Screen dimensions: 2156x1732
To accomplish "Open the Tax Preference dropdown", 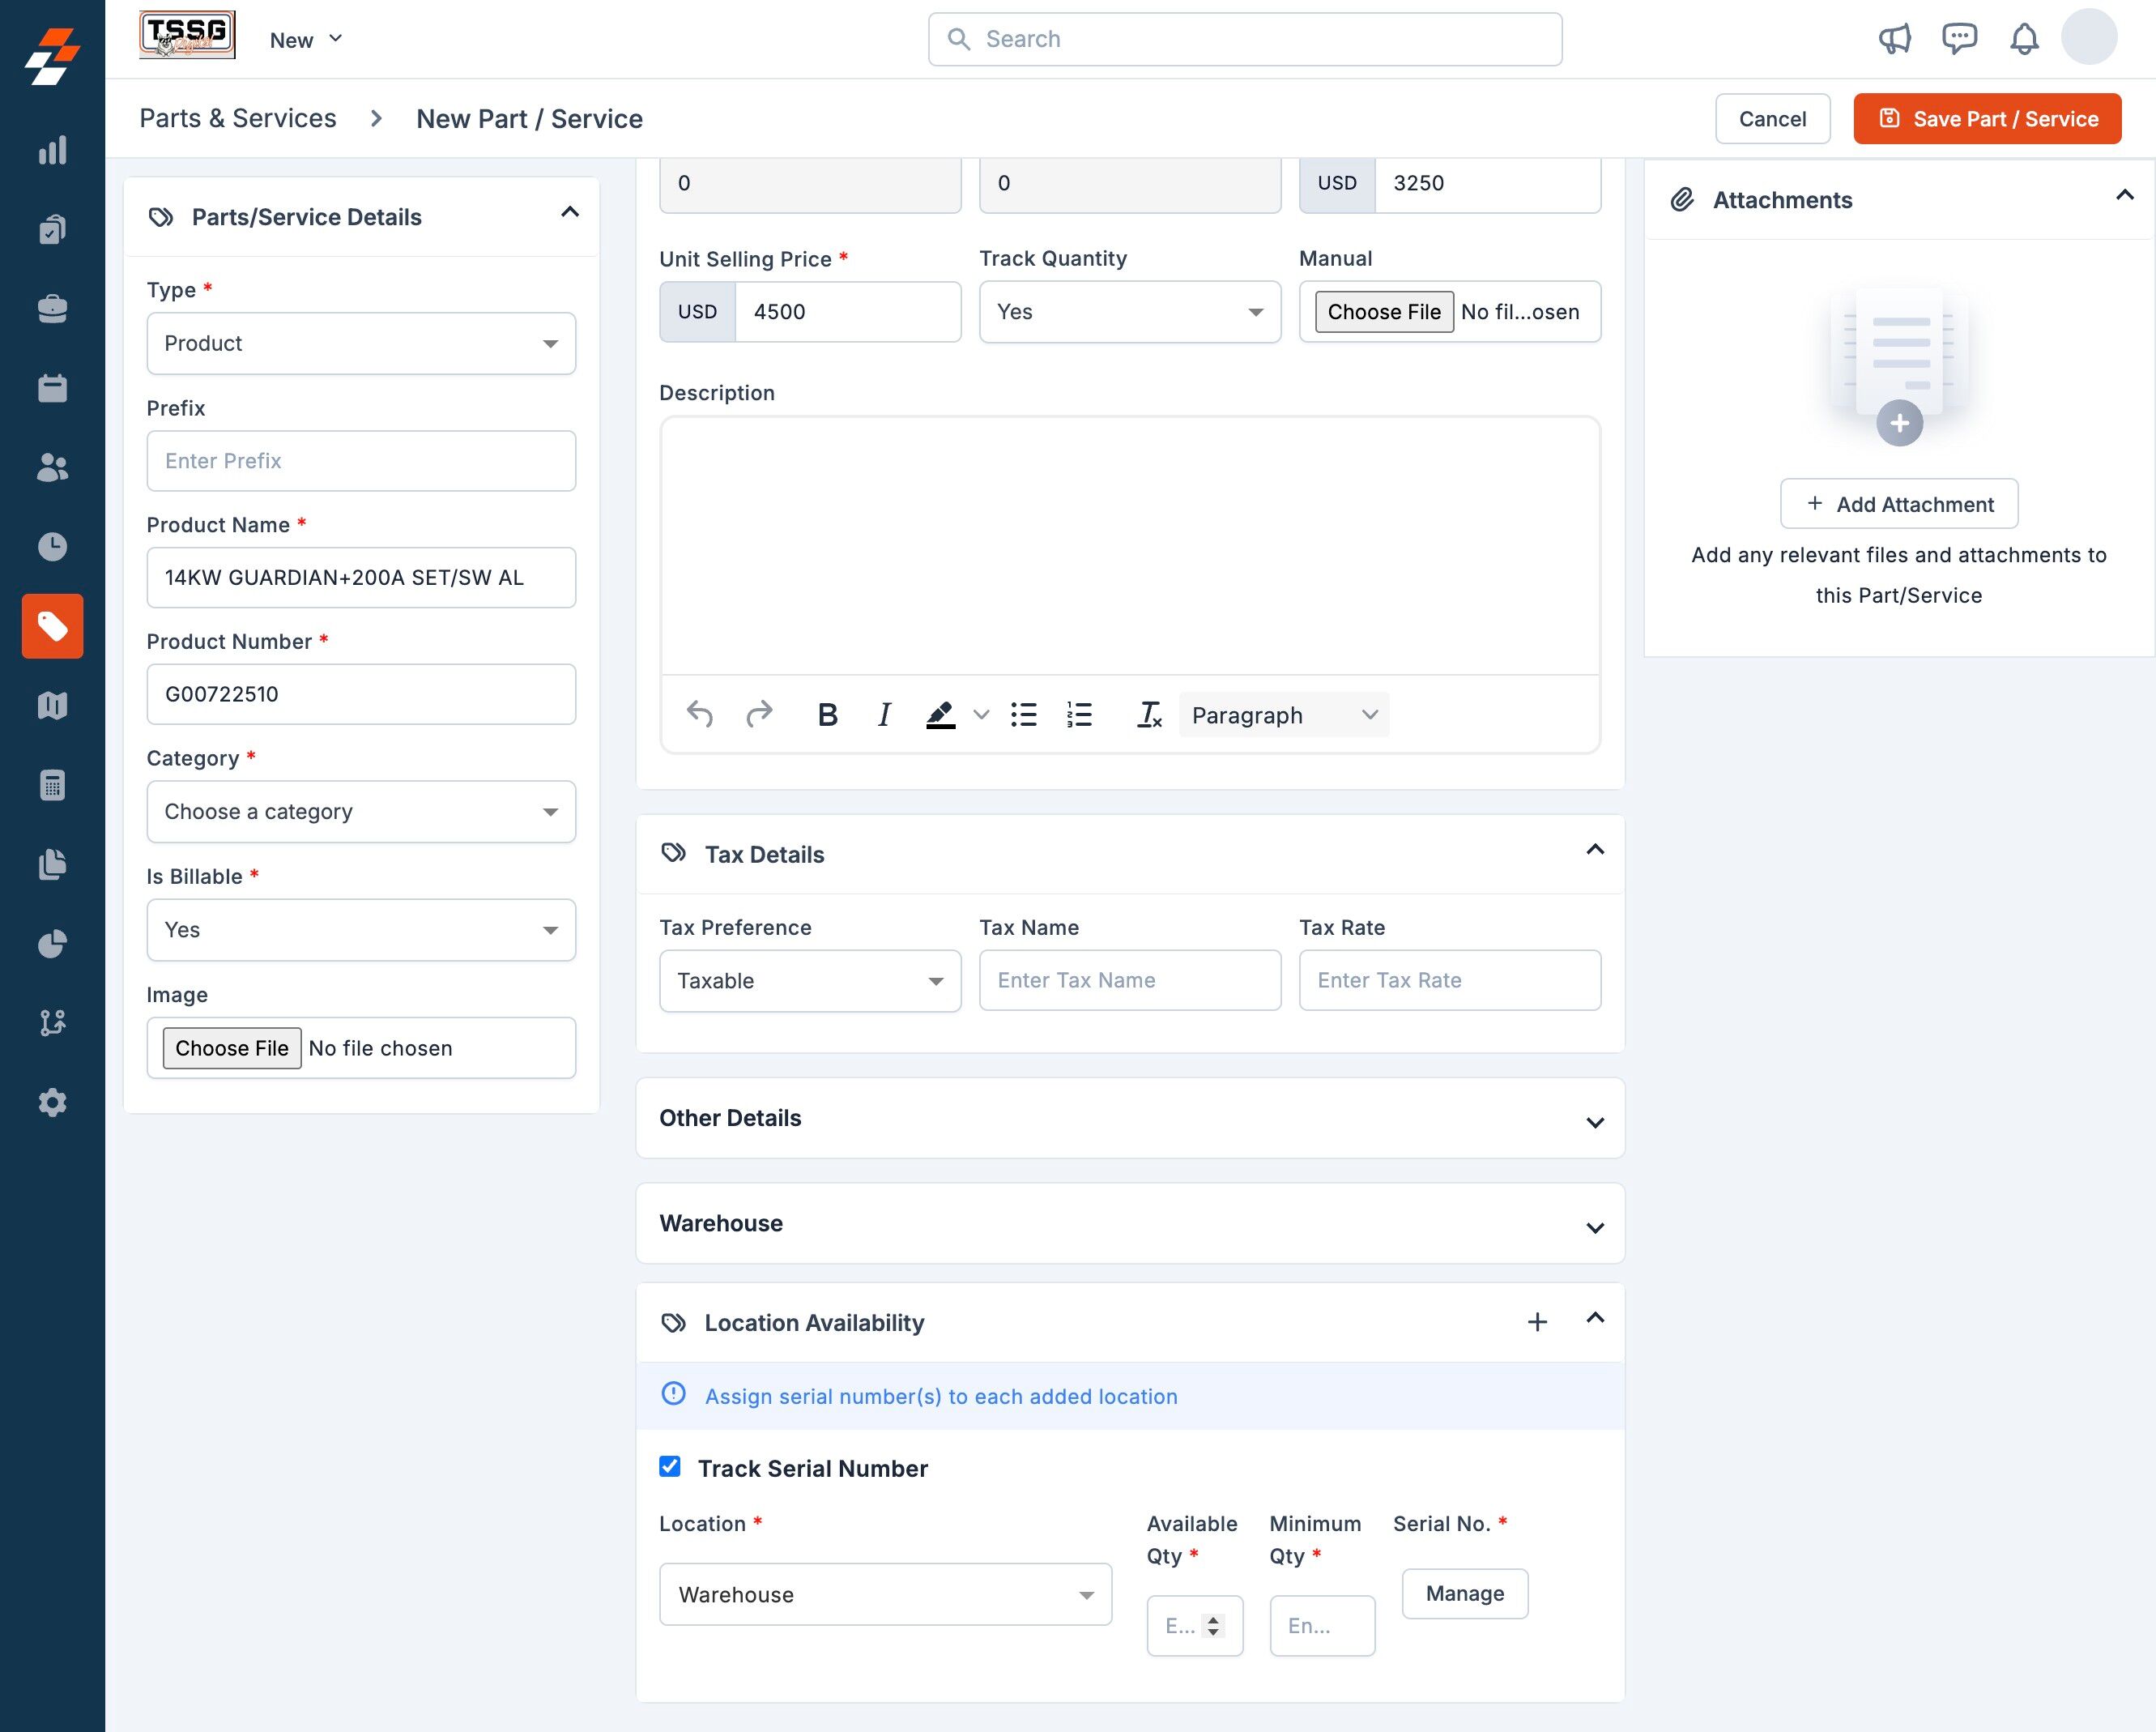I will click(x=810, y=981).
